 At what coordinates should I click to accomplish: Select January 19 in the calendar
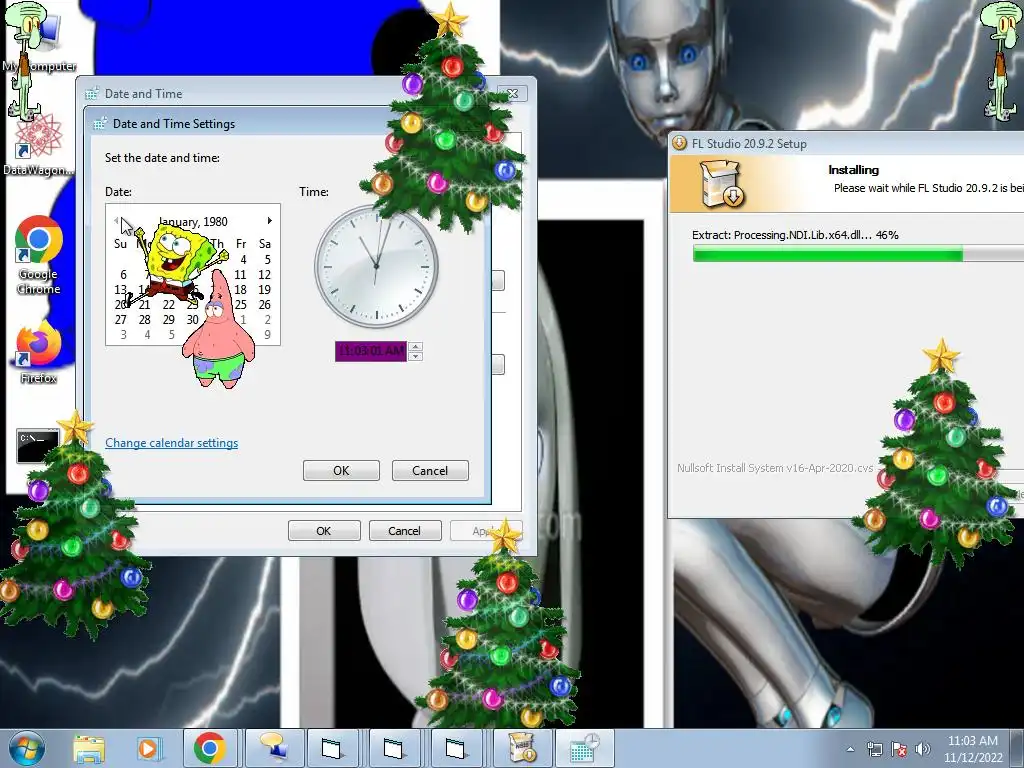(264, 289)
